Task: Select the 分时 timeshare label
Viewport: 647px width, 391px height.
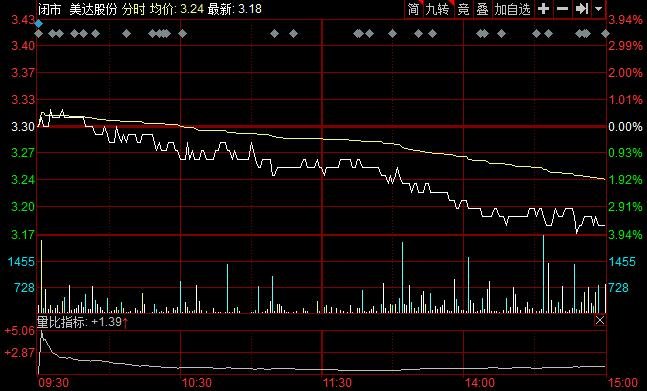Action: (x=133, y=9)
